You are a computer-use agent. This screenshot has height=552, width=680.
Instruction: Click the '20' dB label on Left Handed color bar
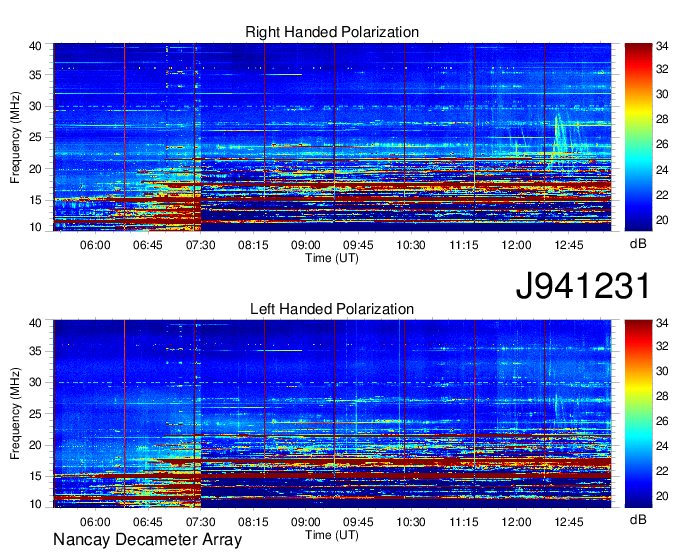pyautogui.click(x=662, y=496)
